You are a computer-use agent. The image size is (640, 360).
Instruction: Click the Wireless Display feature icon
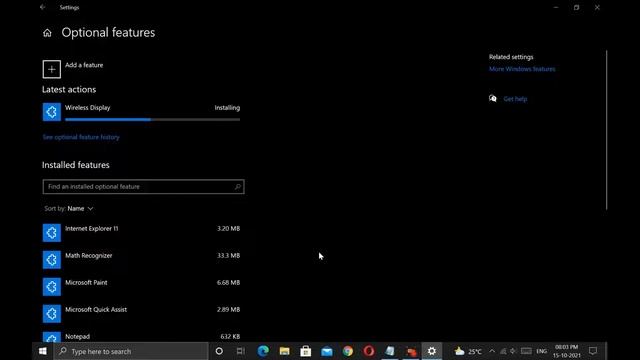pos(51,112)
